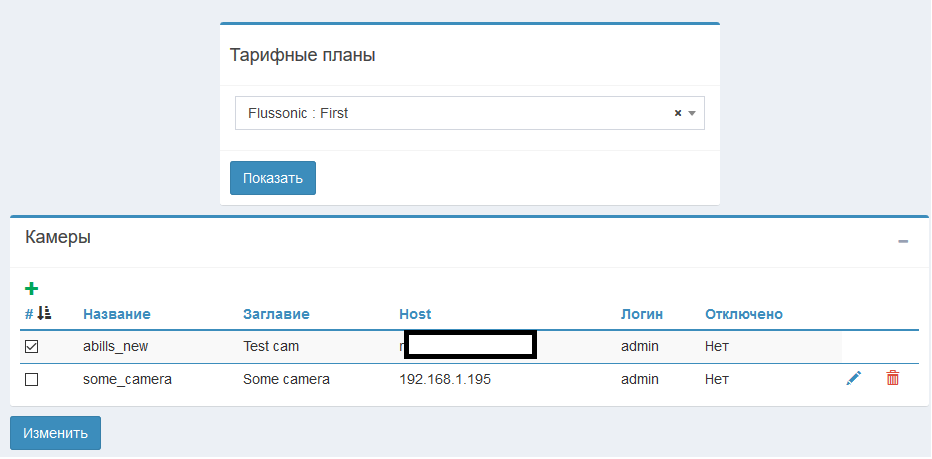932x459 pixels.
Task: Click the Test cam title cell
Action: [271, 347]
